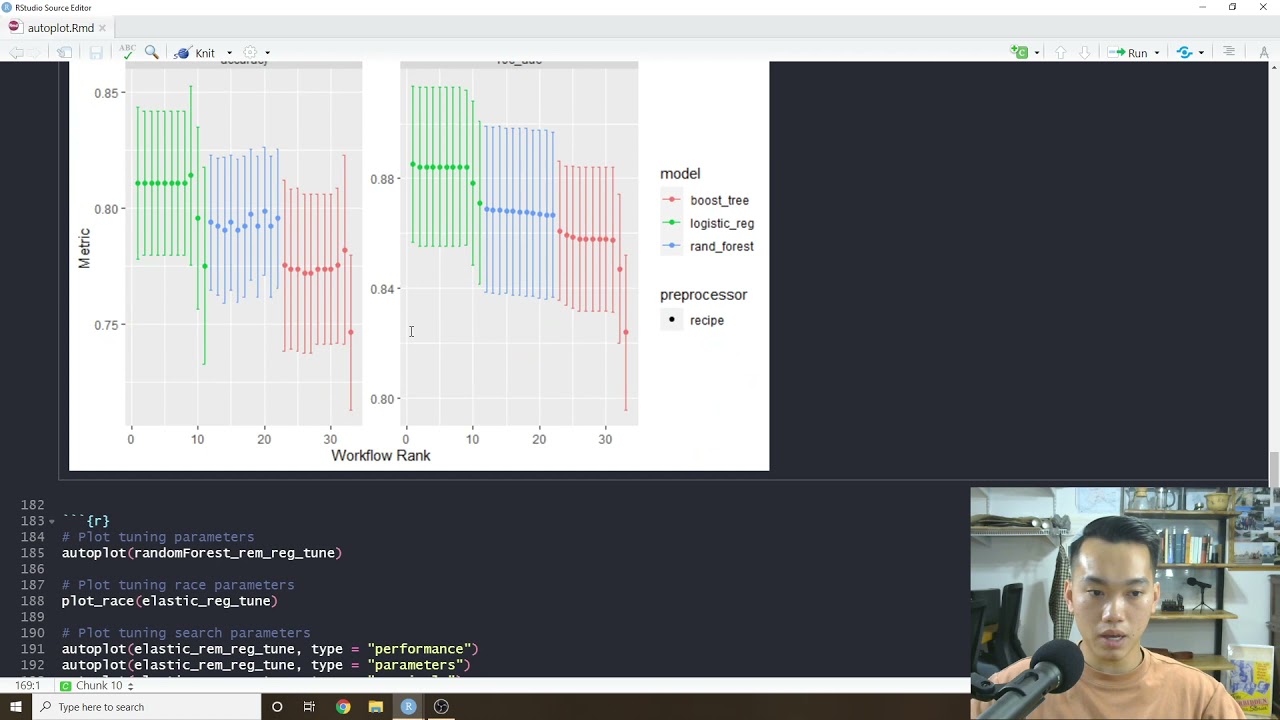The image size is (1280, 720).
Task: Go forward to next source location
Action: 36,52
